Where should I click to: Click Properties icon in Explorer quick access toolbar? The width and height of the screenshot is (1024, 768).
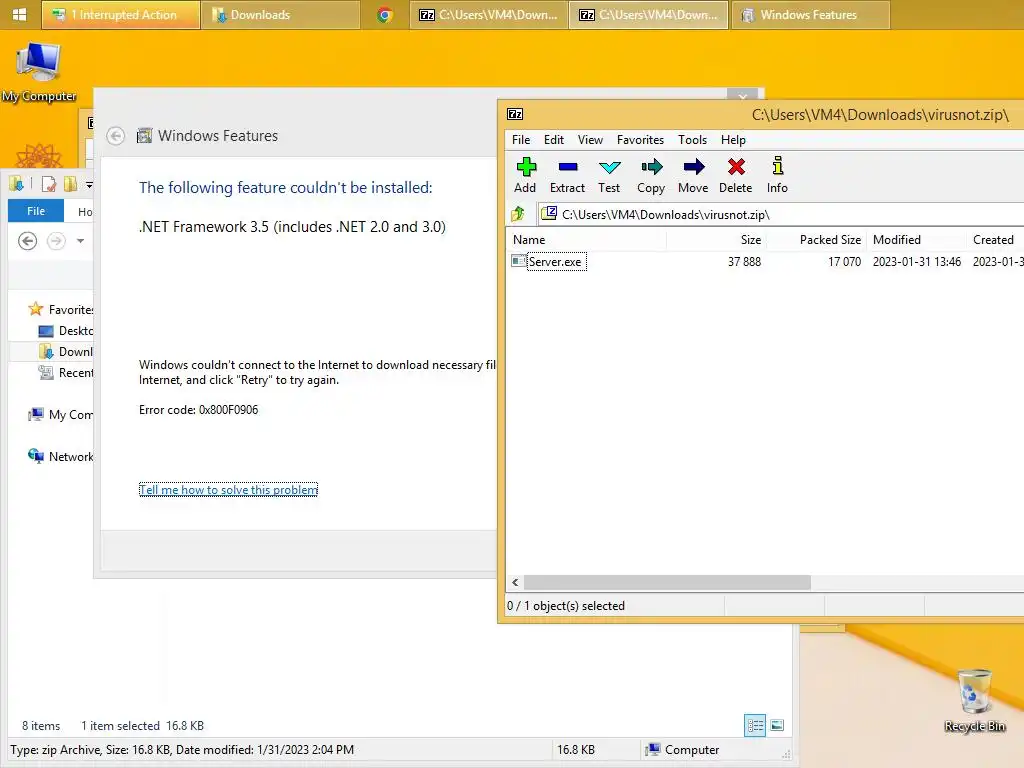48,185
